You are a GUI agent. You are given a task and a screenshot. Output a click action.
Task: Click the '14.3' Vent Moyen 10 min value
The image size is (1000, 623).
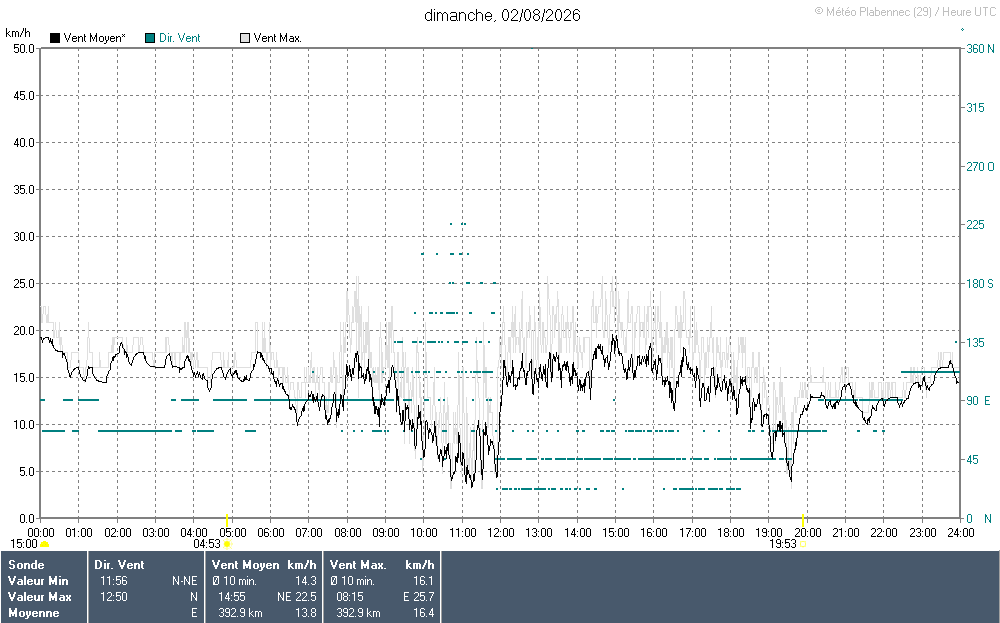coord(306,581)
